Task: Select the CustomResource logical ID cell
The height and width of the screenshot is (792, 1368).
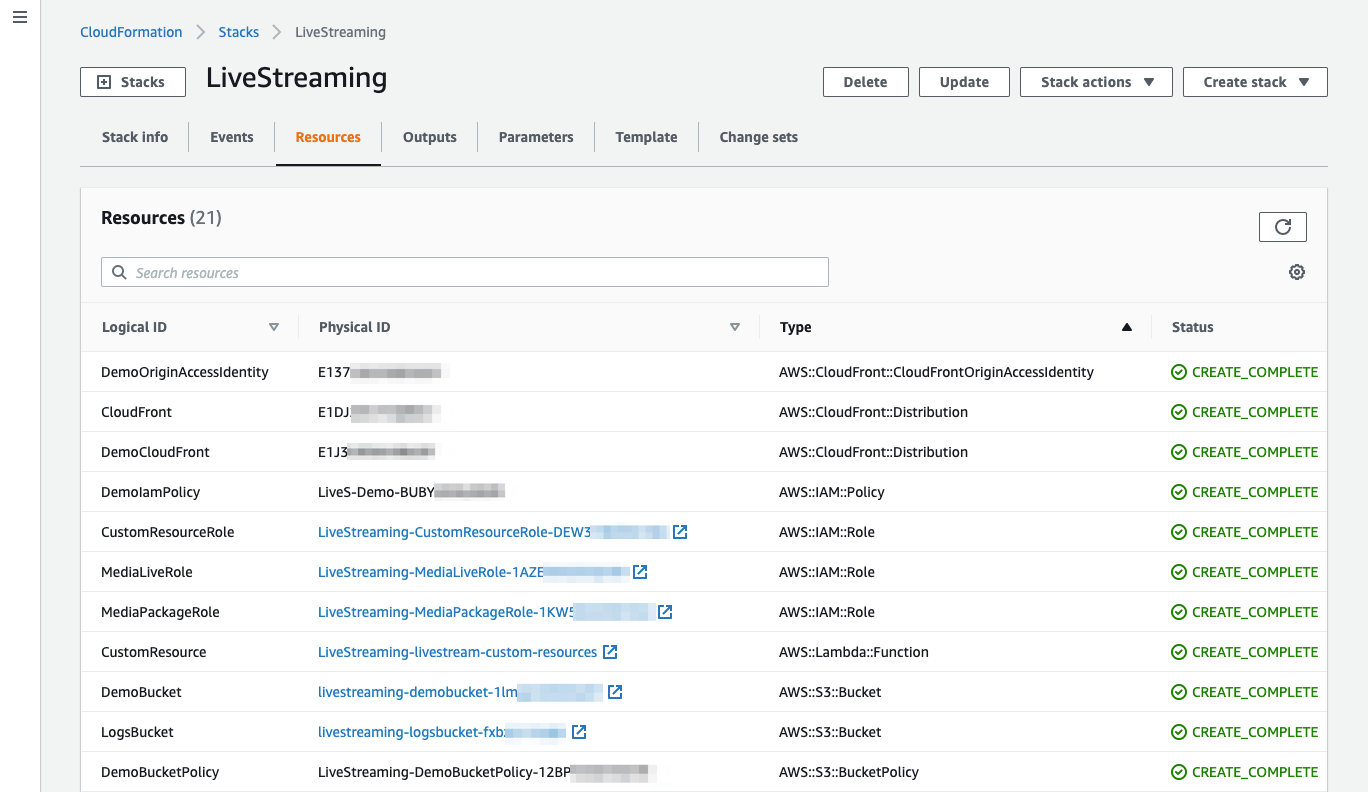Action: point(154,652)
